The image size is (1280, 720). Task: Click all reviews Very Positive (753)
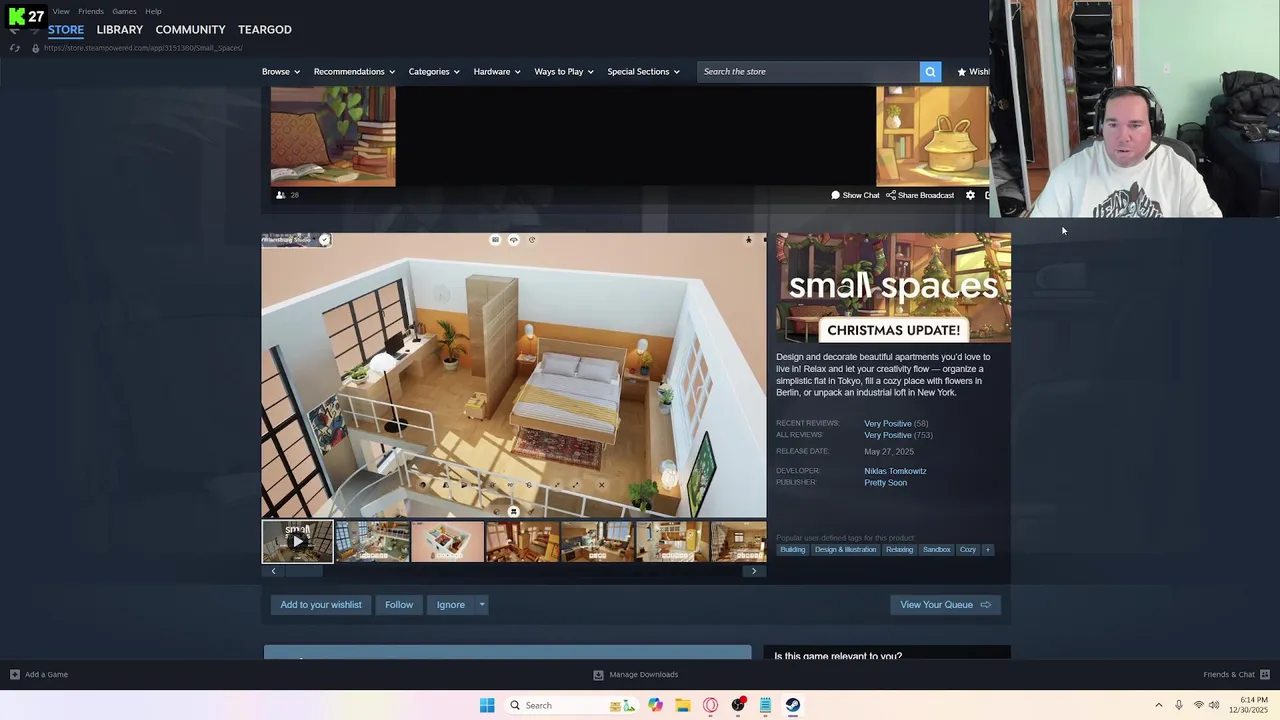click(x=898, y=436)
